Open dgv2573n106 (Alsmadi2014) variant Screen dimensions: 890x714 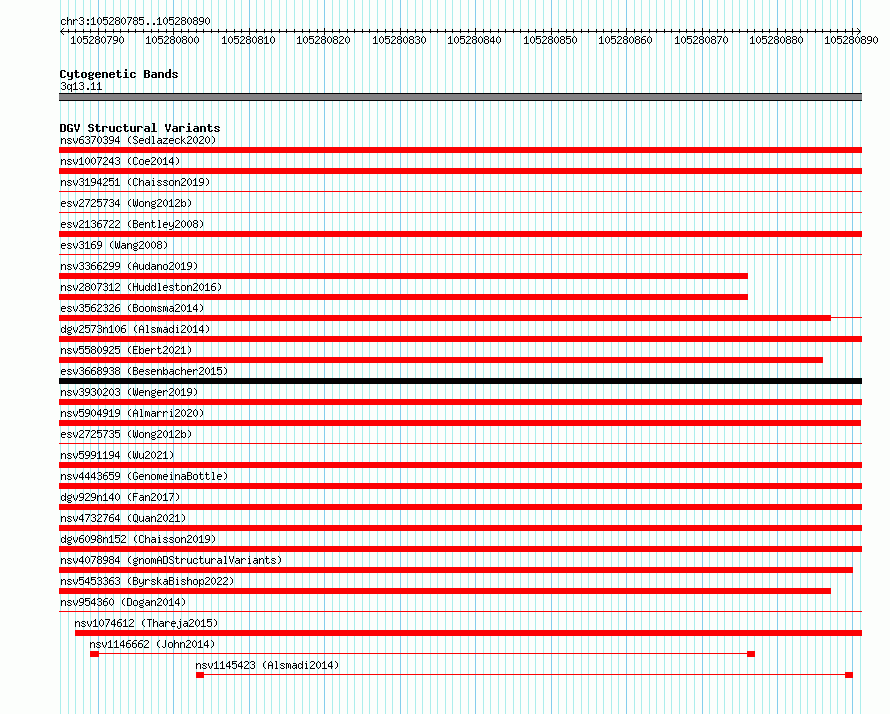click(x=135, y=329)
